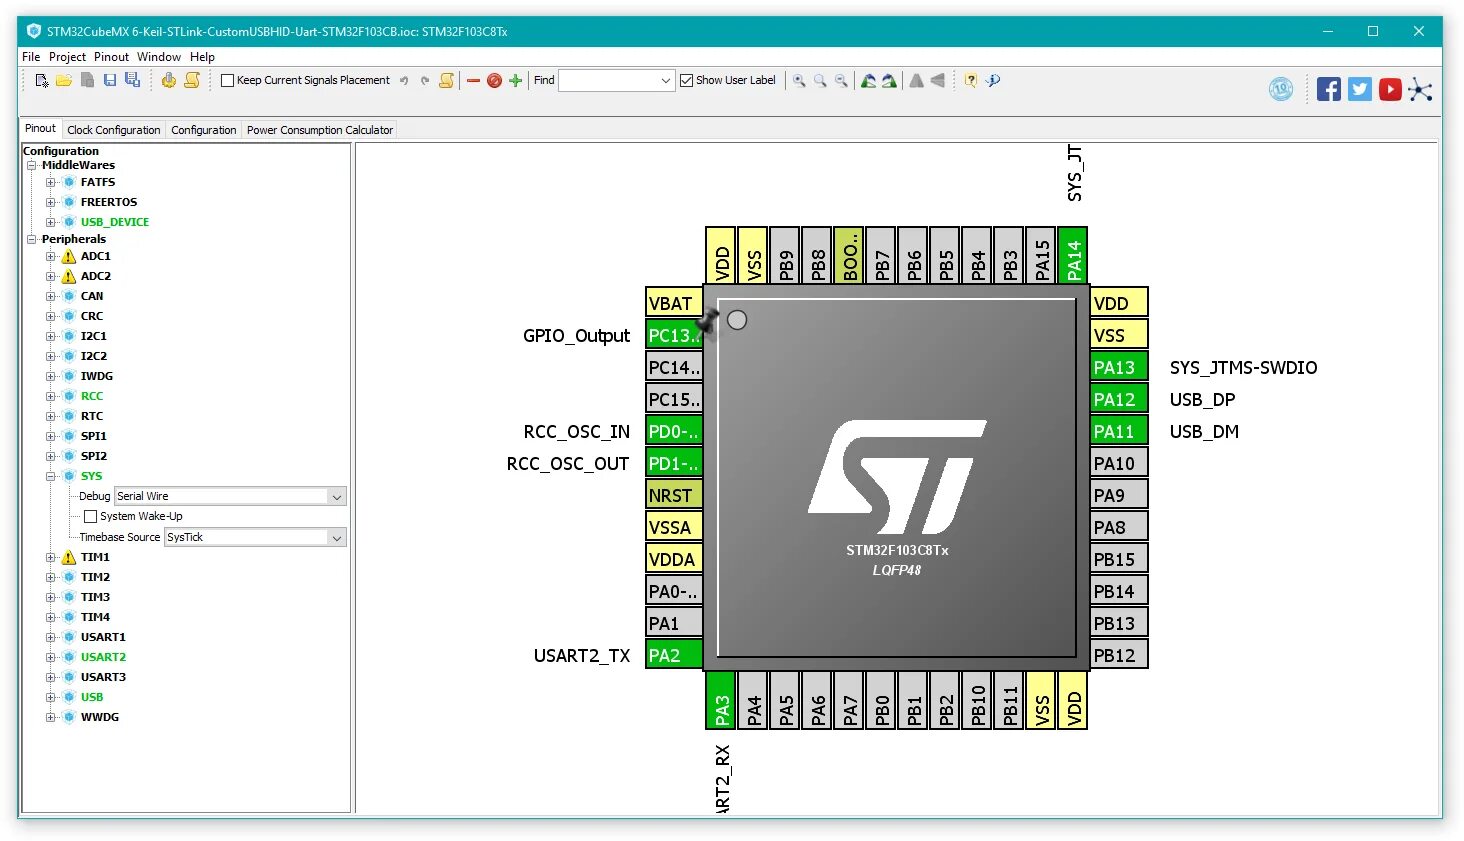Click the first zoom magnifier icon
Image resolution: width=1464 pixels, height=841 pixels.
click(x=799, y=80)
